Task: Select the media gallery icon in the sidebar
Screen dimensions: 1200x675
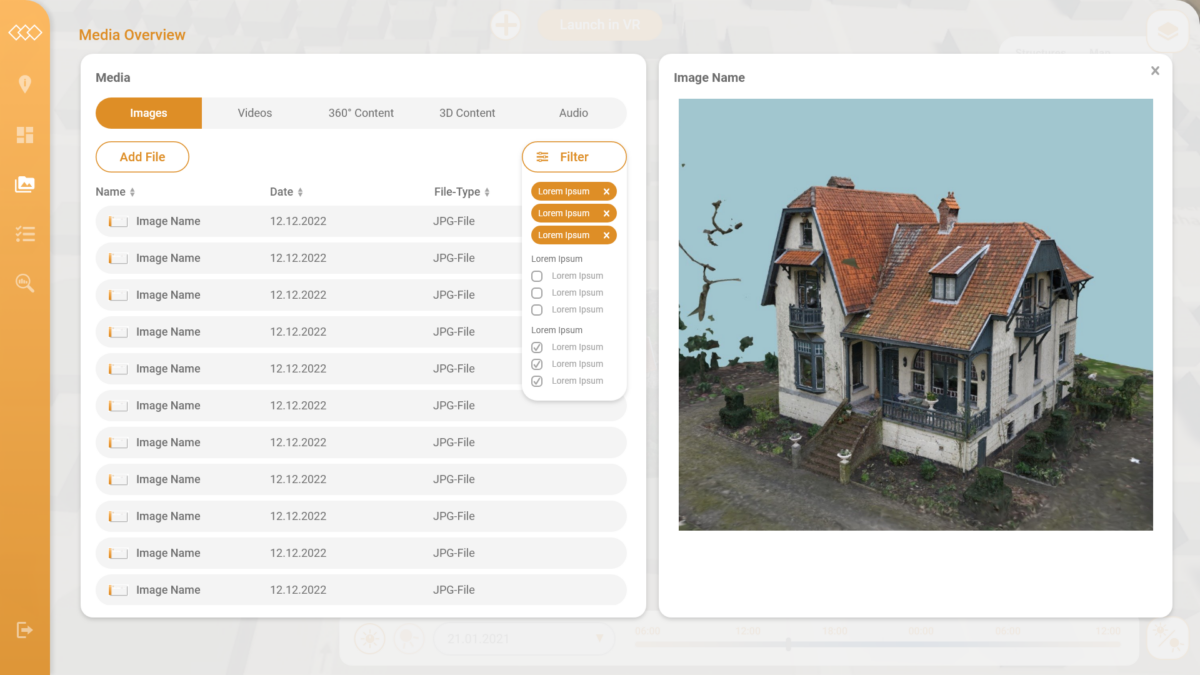Action: point(25,184)
